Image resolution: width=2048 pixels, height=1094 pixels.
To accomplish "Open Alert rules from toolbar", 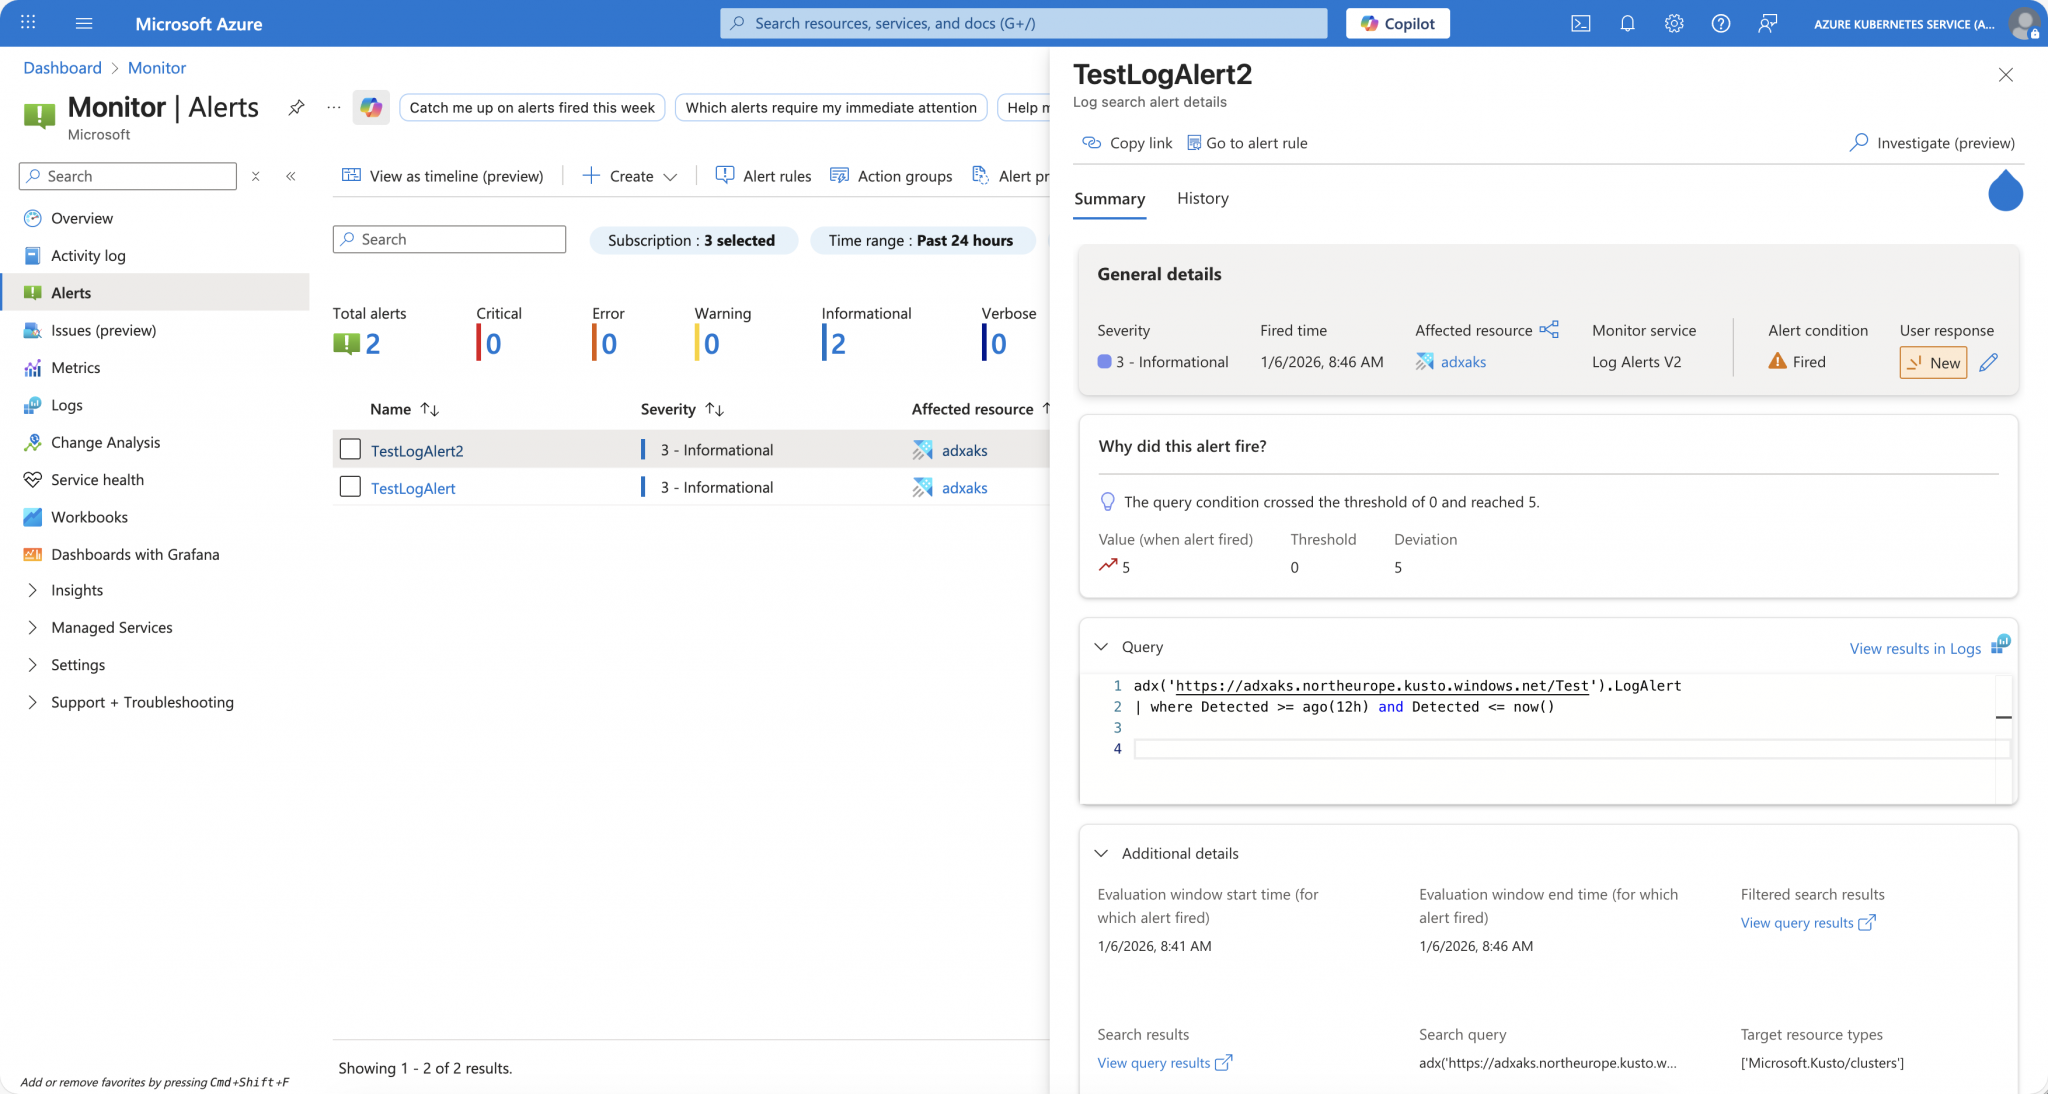I will (763, 176).
